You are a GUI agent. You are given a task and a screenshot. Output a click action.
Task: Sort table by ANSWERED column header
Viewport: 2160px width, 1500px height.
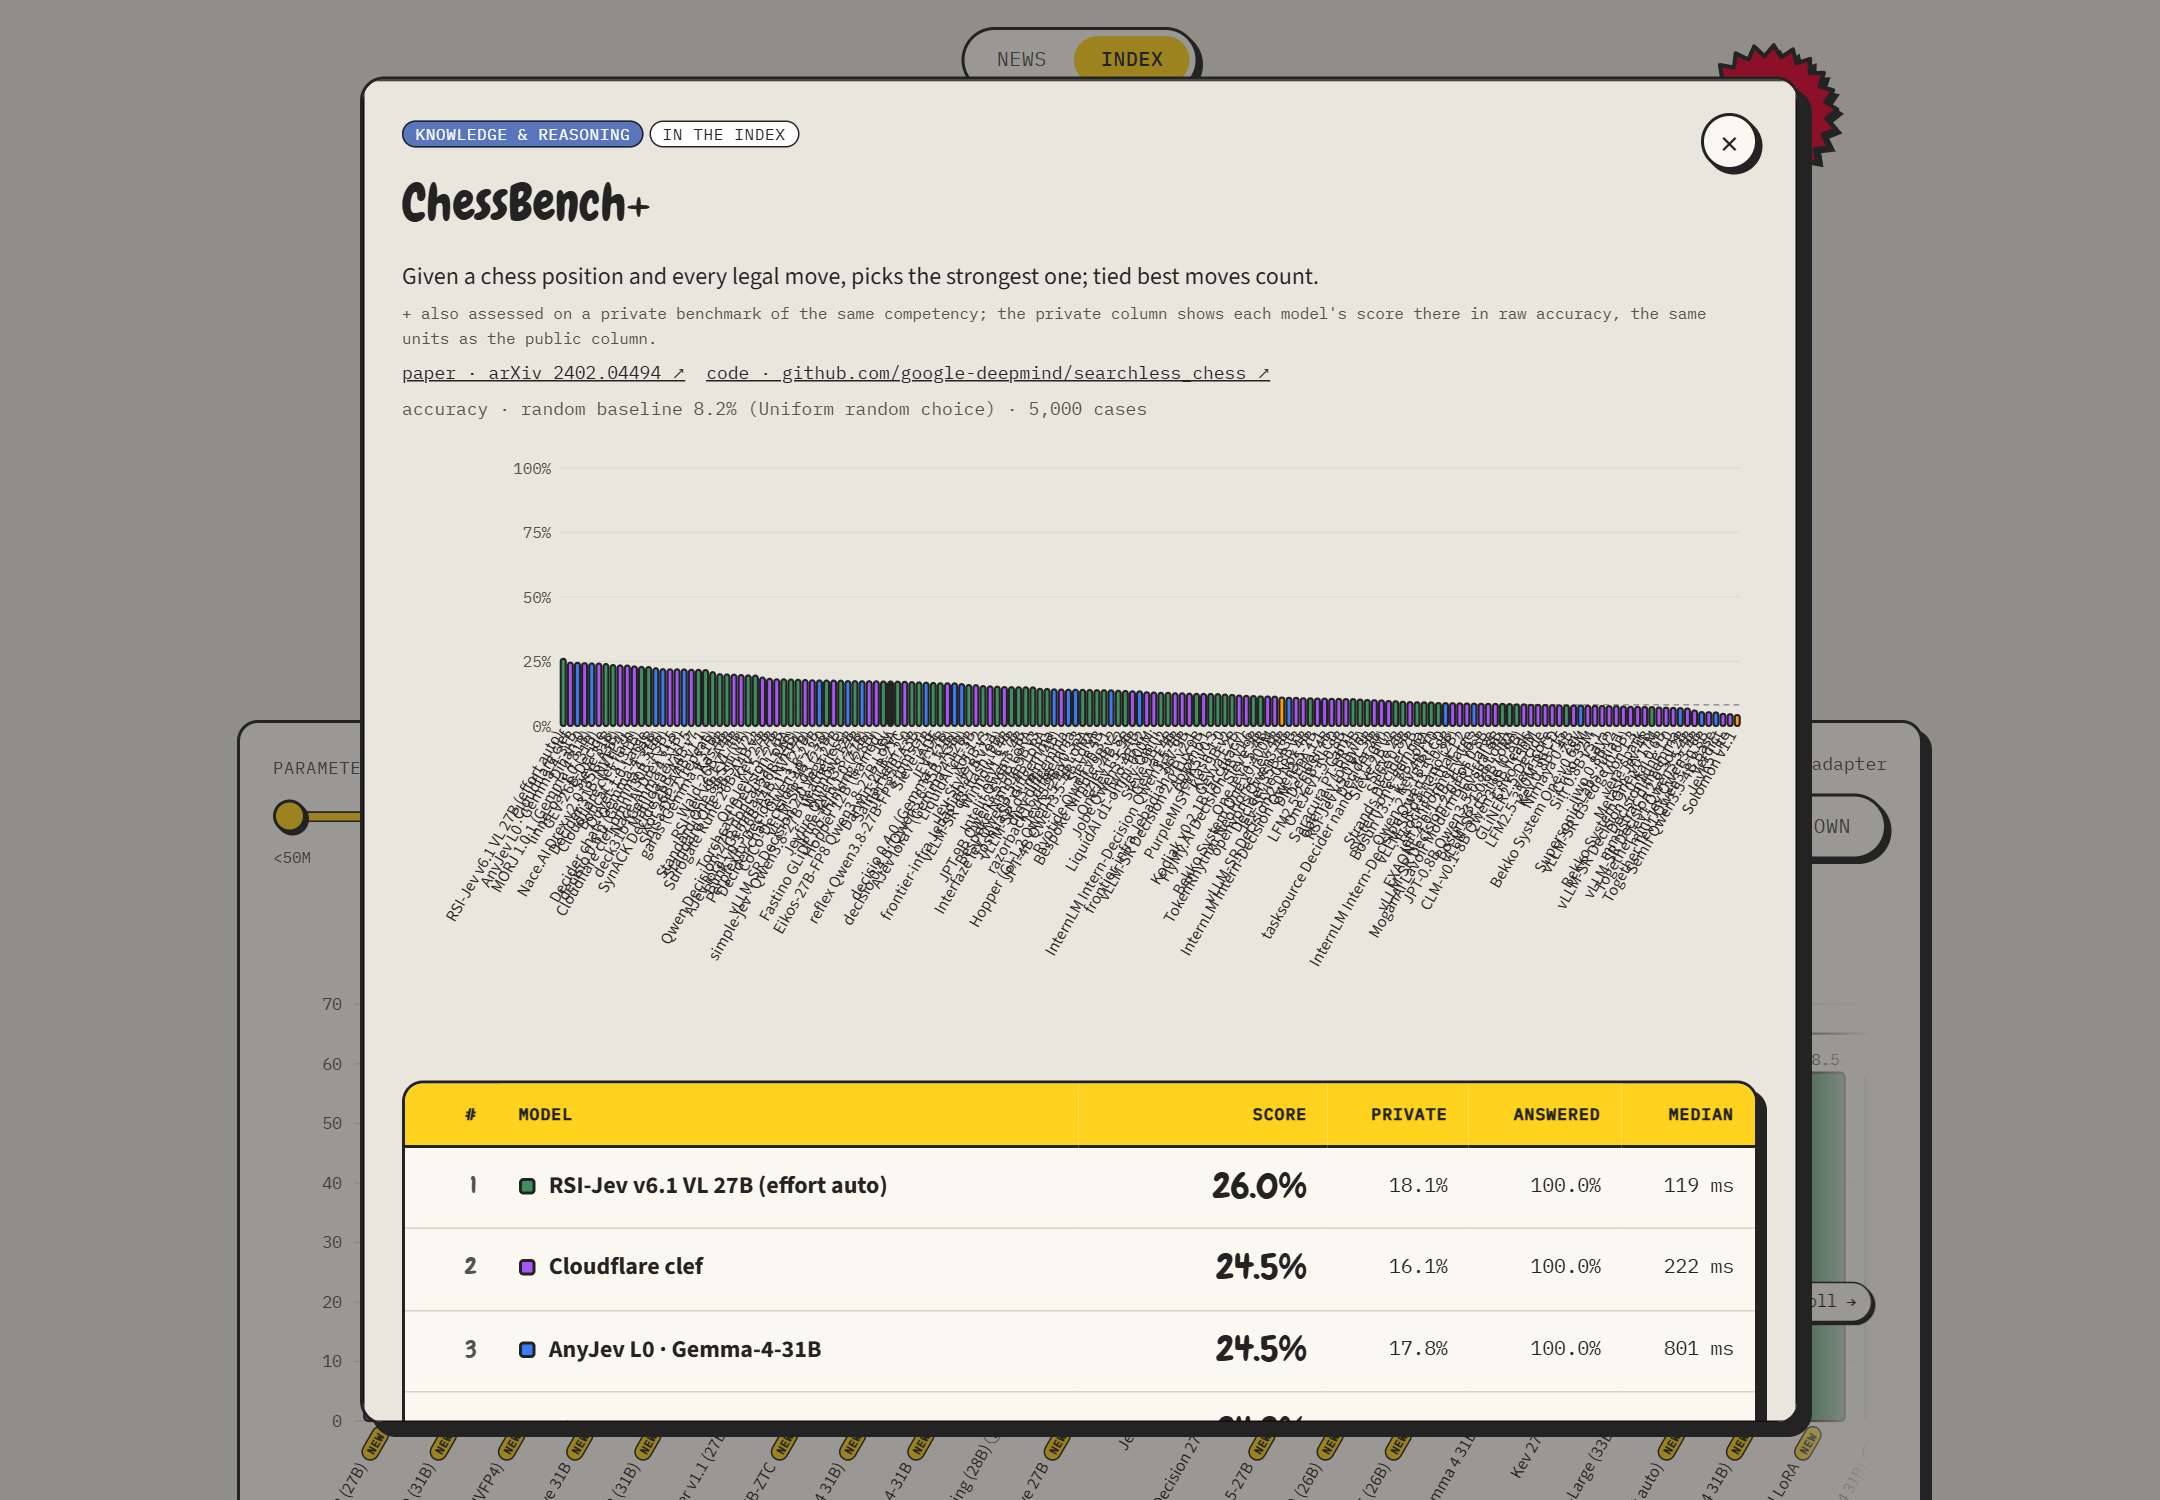click(1556, 1114)
